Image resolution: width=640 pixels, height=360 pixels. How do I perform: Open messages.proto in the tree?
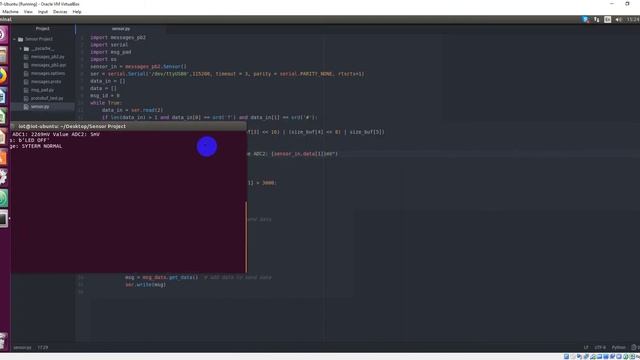tap(46, 82)
